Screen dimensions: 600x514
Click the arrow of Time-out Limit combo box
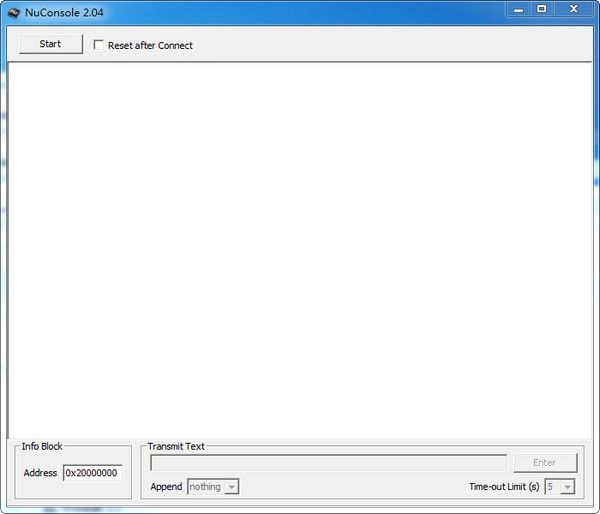568,487
